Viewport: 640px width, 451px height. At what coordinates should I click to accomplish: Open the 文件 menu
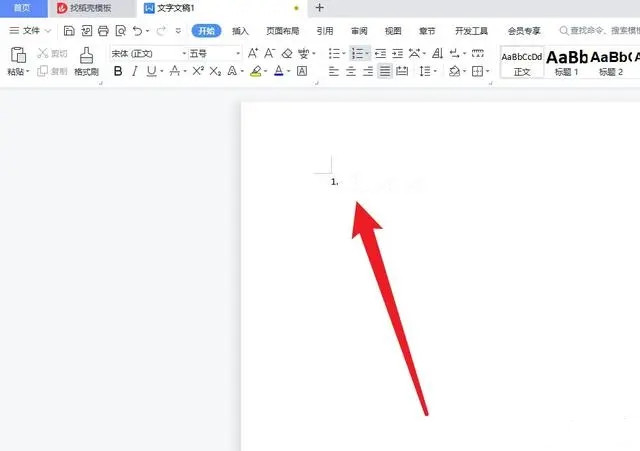[x=30, y=31]
